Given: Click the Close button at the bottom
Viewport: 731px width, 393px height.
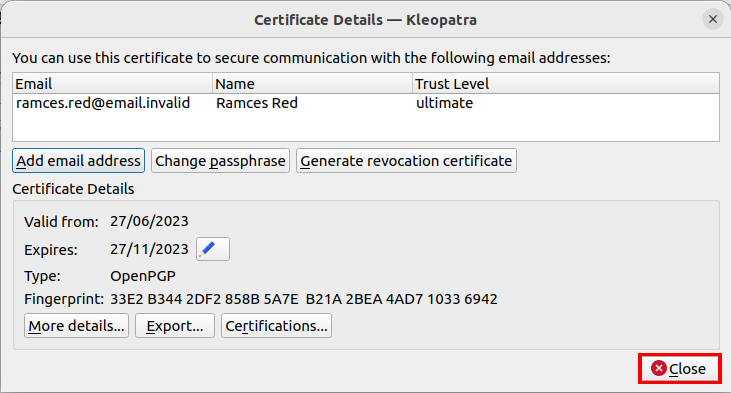Looking at the screenshot, I should (x=679, y=368).
